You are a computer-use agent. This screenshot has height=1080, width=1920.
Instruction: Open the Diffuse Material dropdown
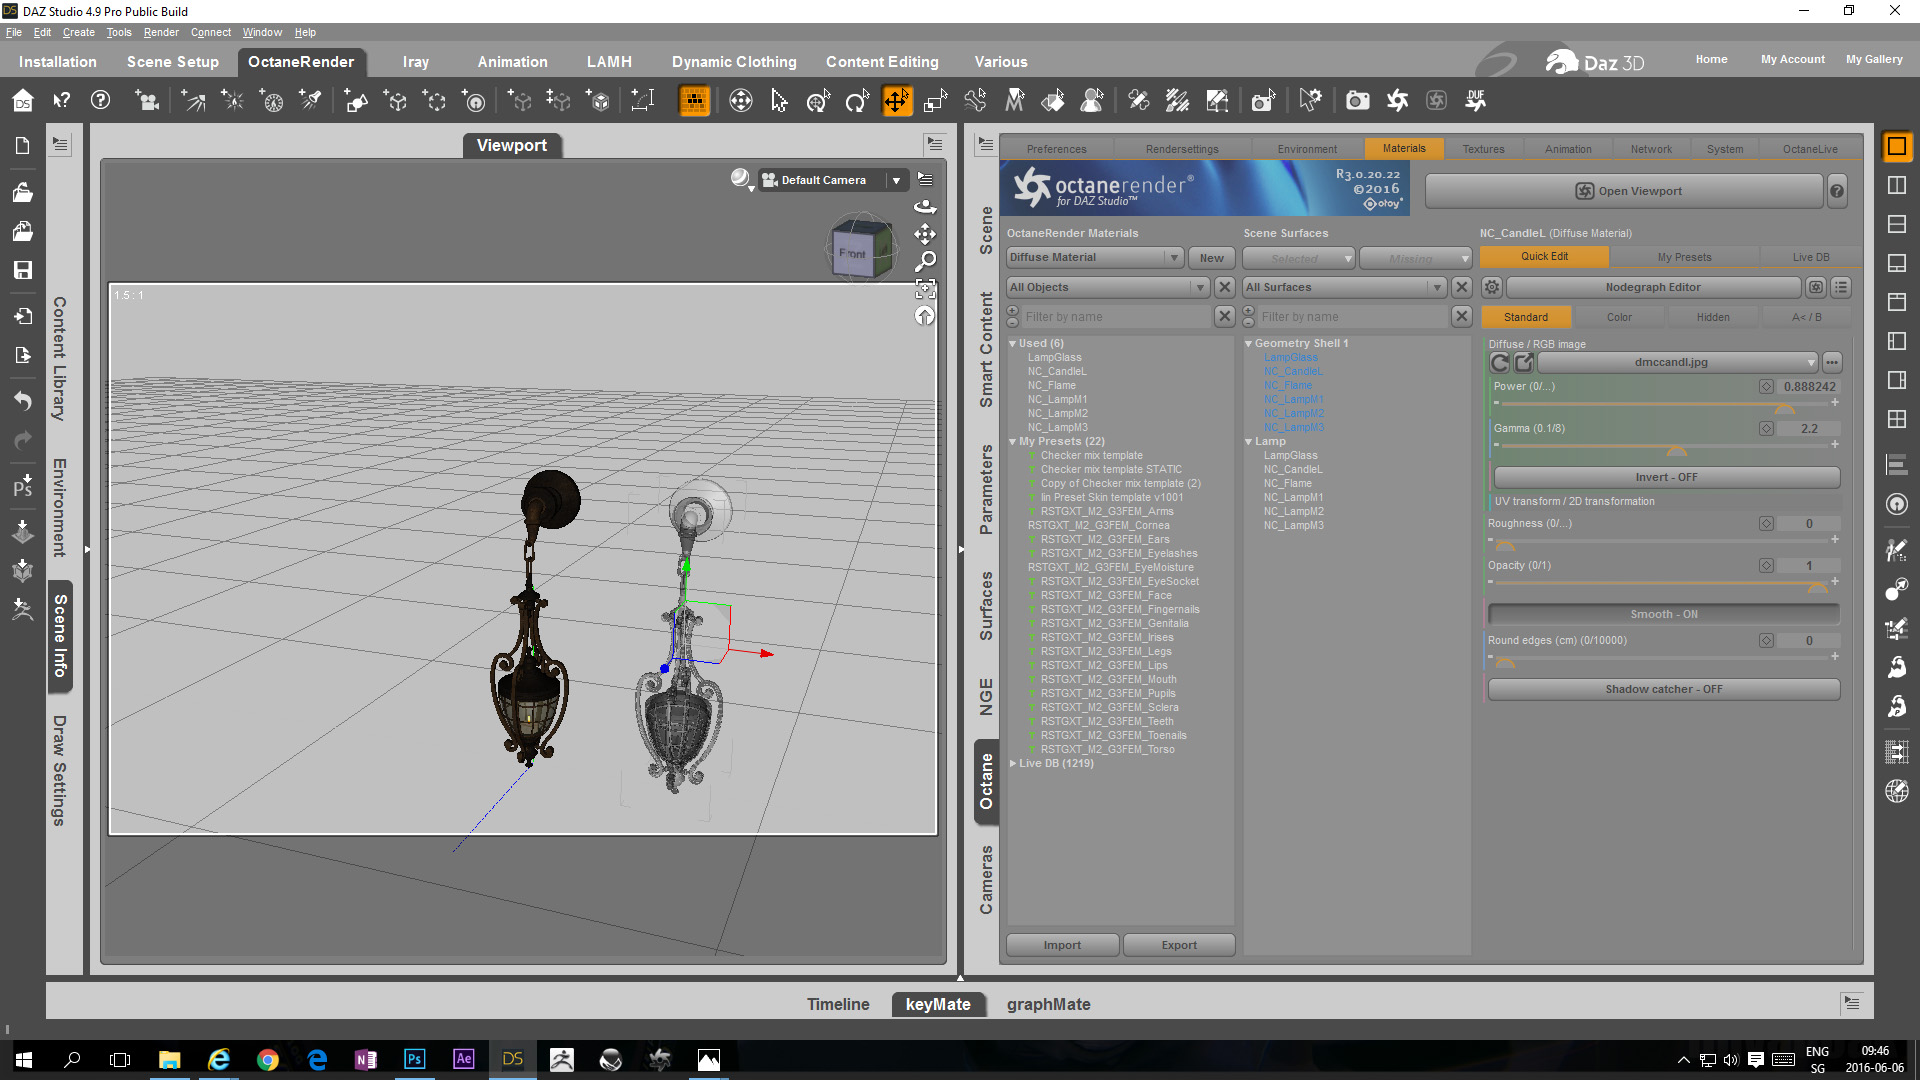[1095, 258]
